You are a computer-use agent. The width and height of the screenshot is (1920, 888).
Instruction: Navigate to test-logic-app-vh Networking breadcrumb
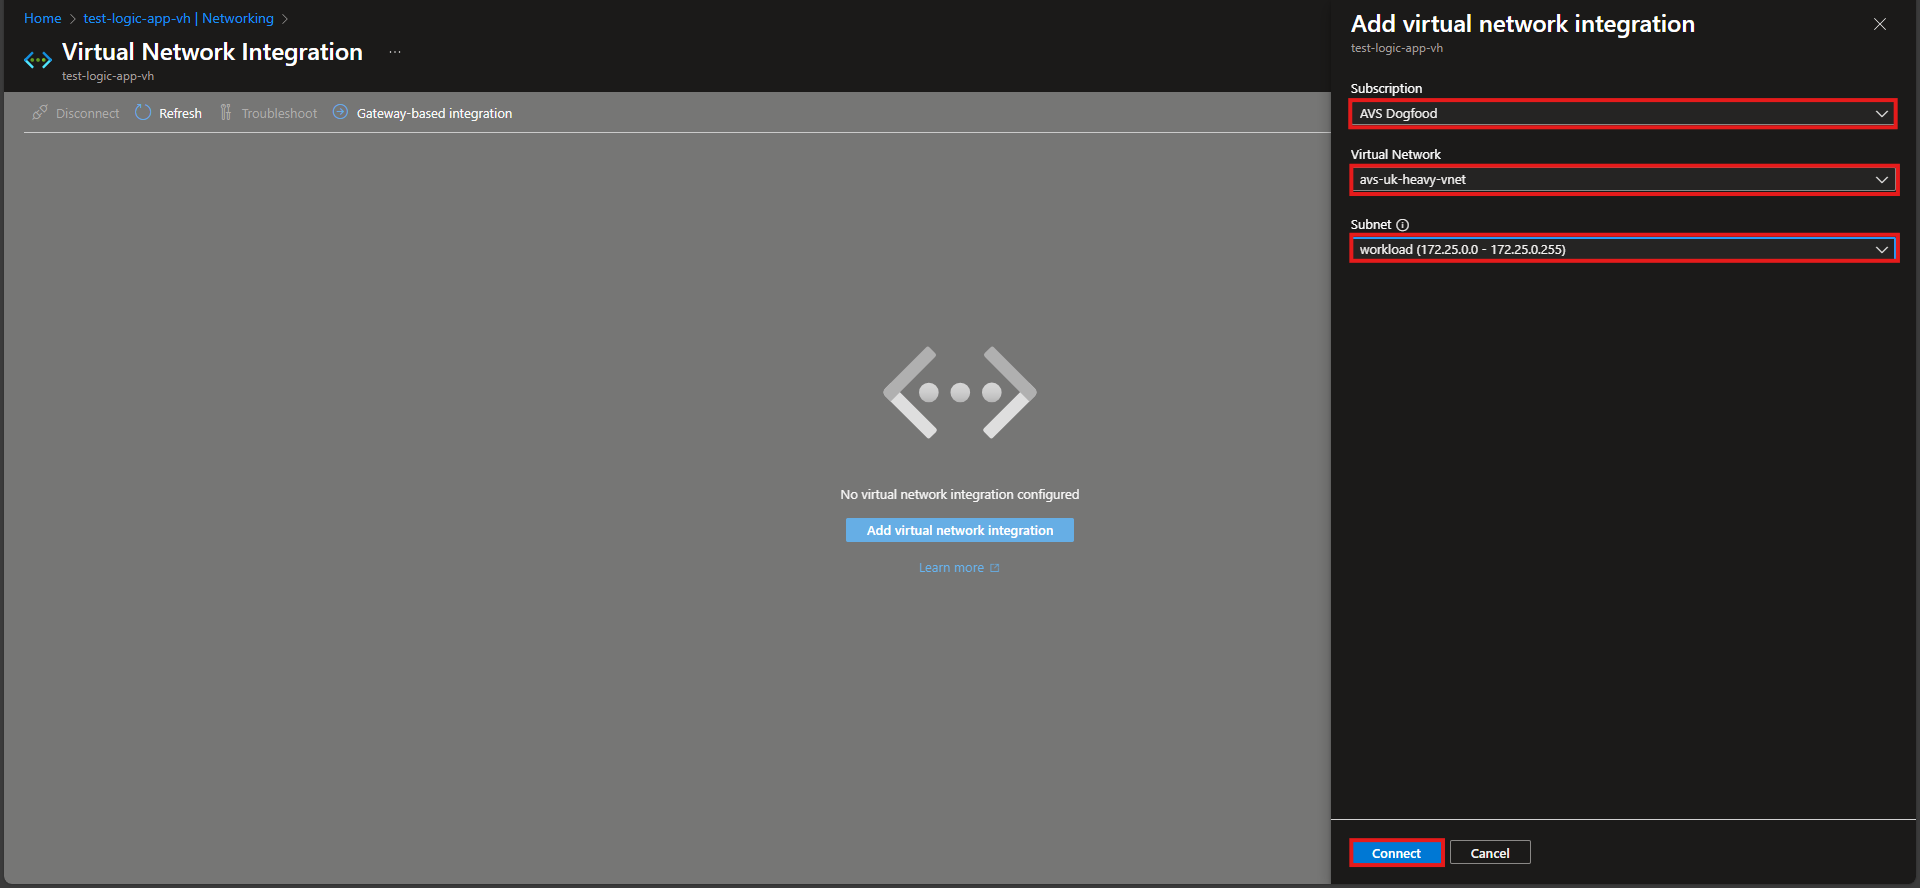point(178,18)
